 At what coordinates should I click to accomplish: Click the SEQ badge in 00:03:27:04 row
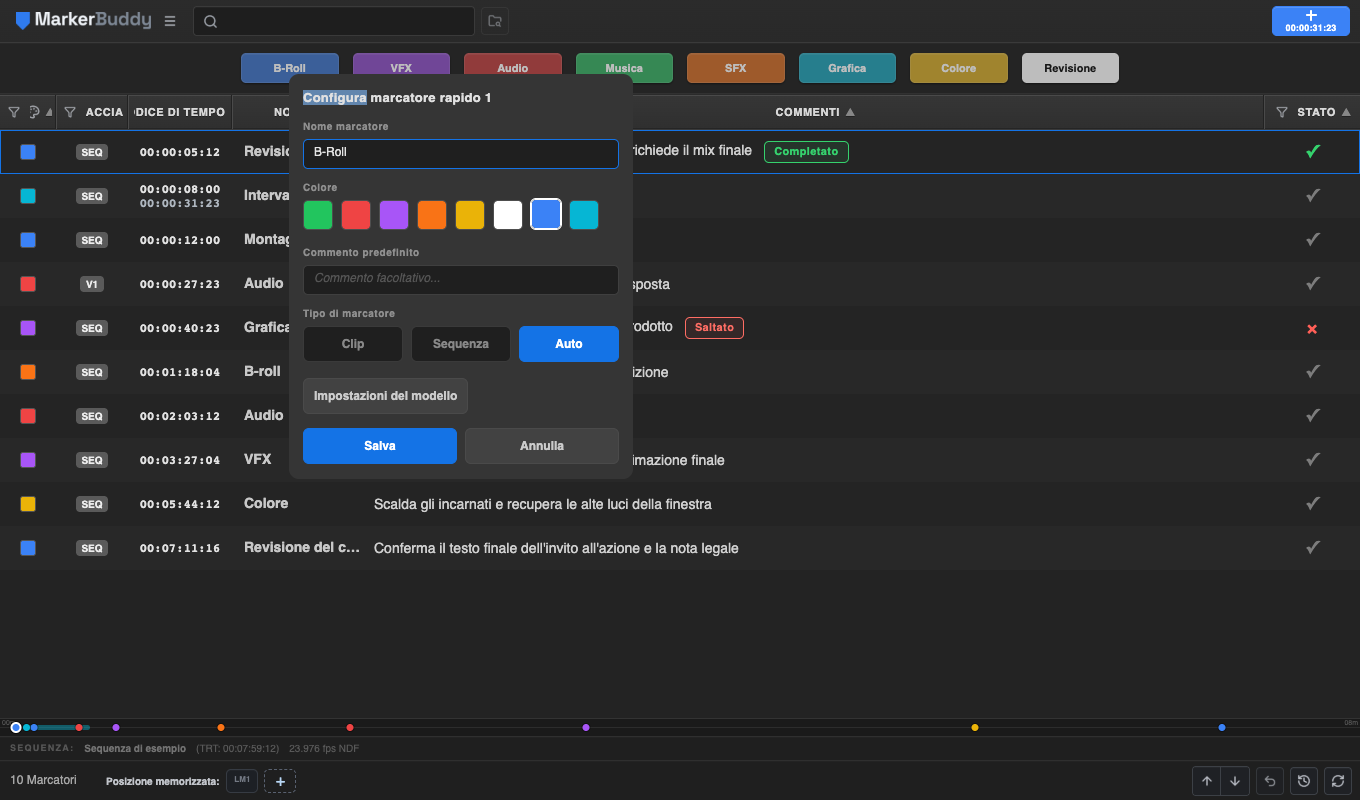click(x=92, y=460)
